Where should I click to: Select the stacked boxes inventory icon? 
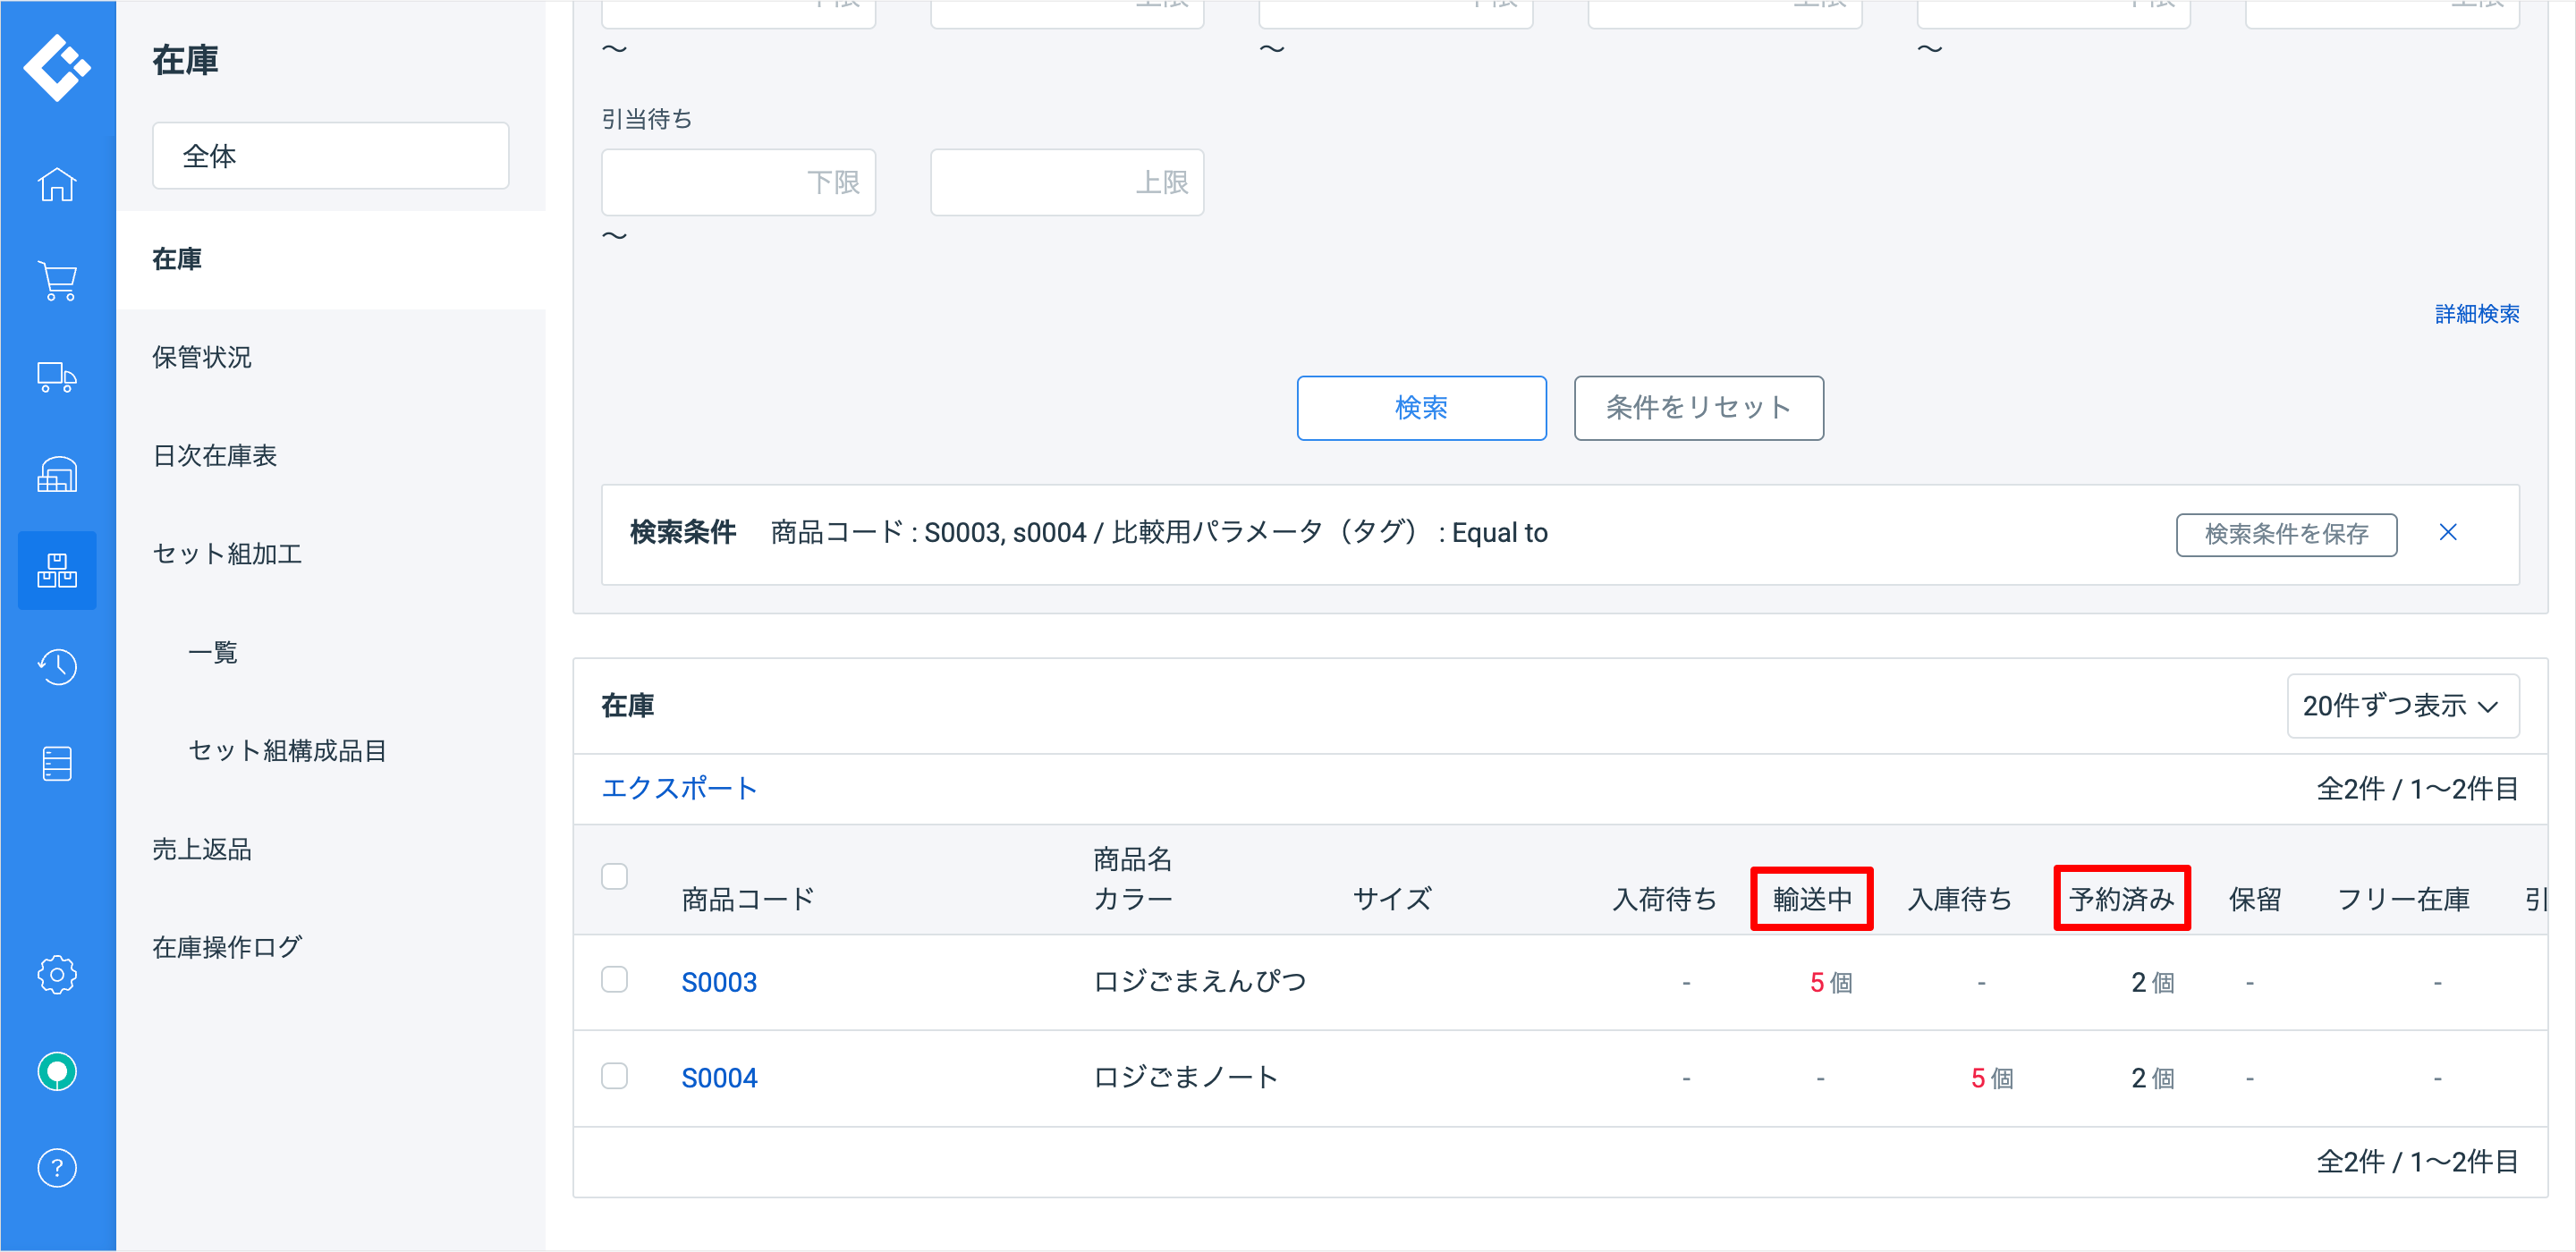[x=57, y=570]
